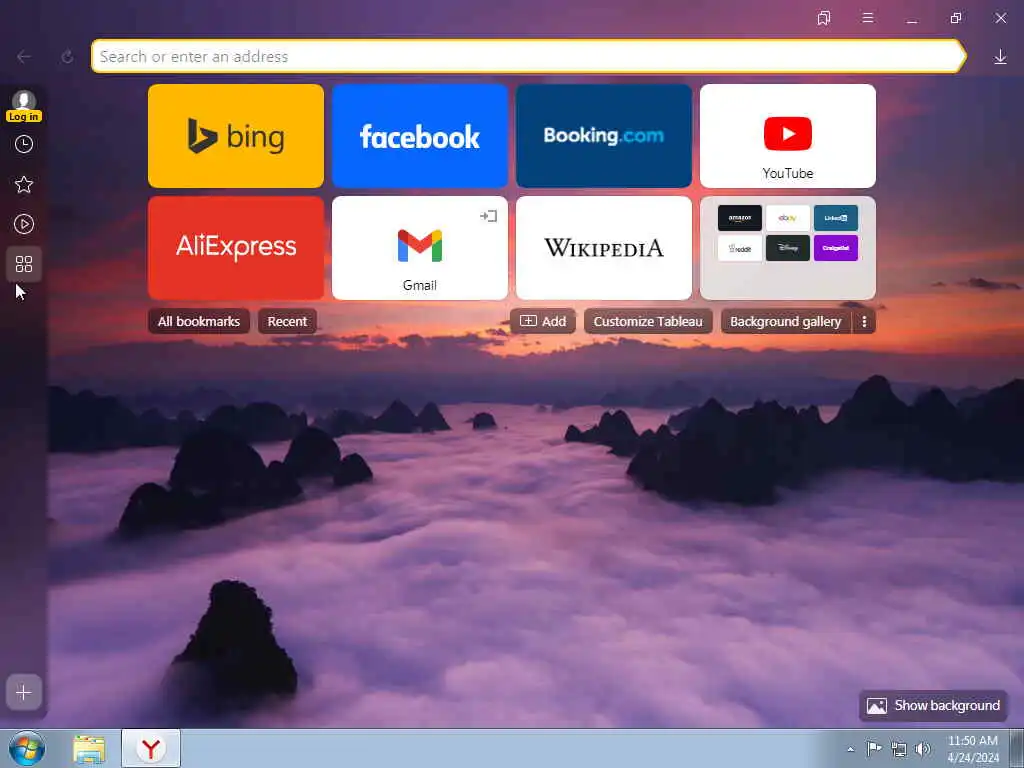The height and width of the screenshot is (768, 1024).
Task: Open the Booking.com tile
Action: point(603,136)
